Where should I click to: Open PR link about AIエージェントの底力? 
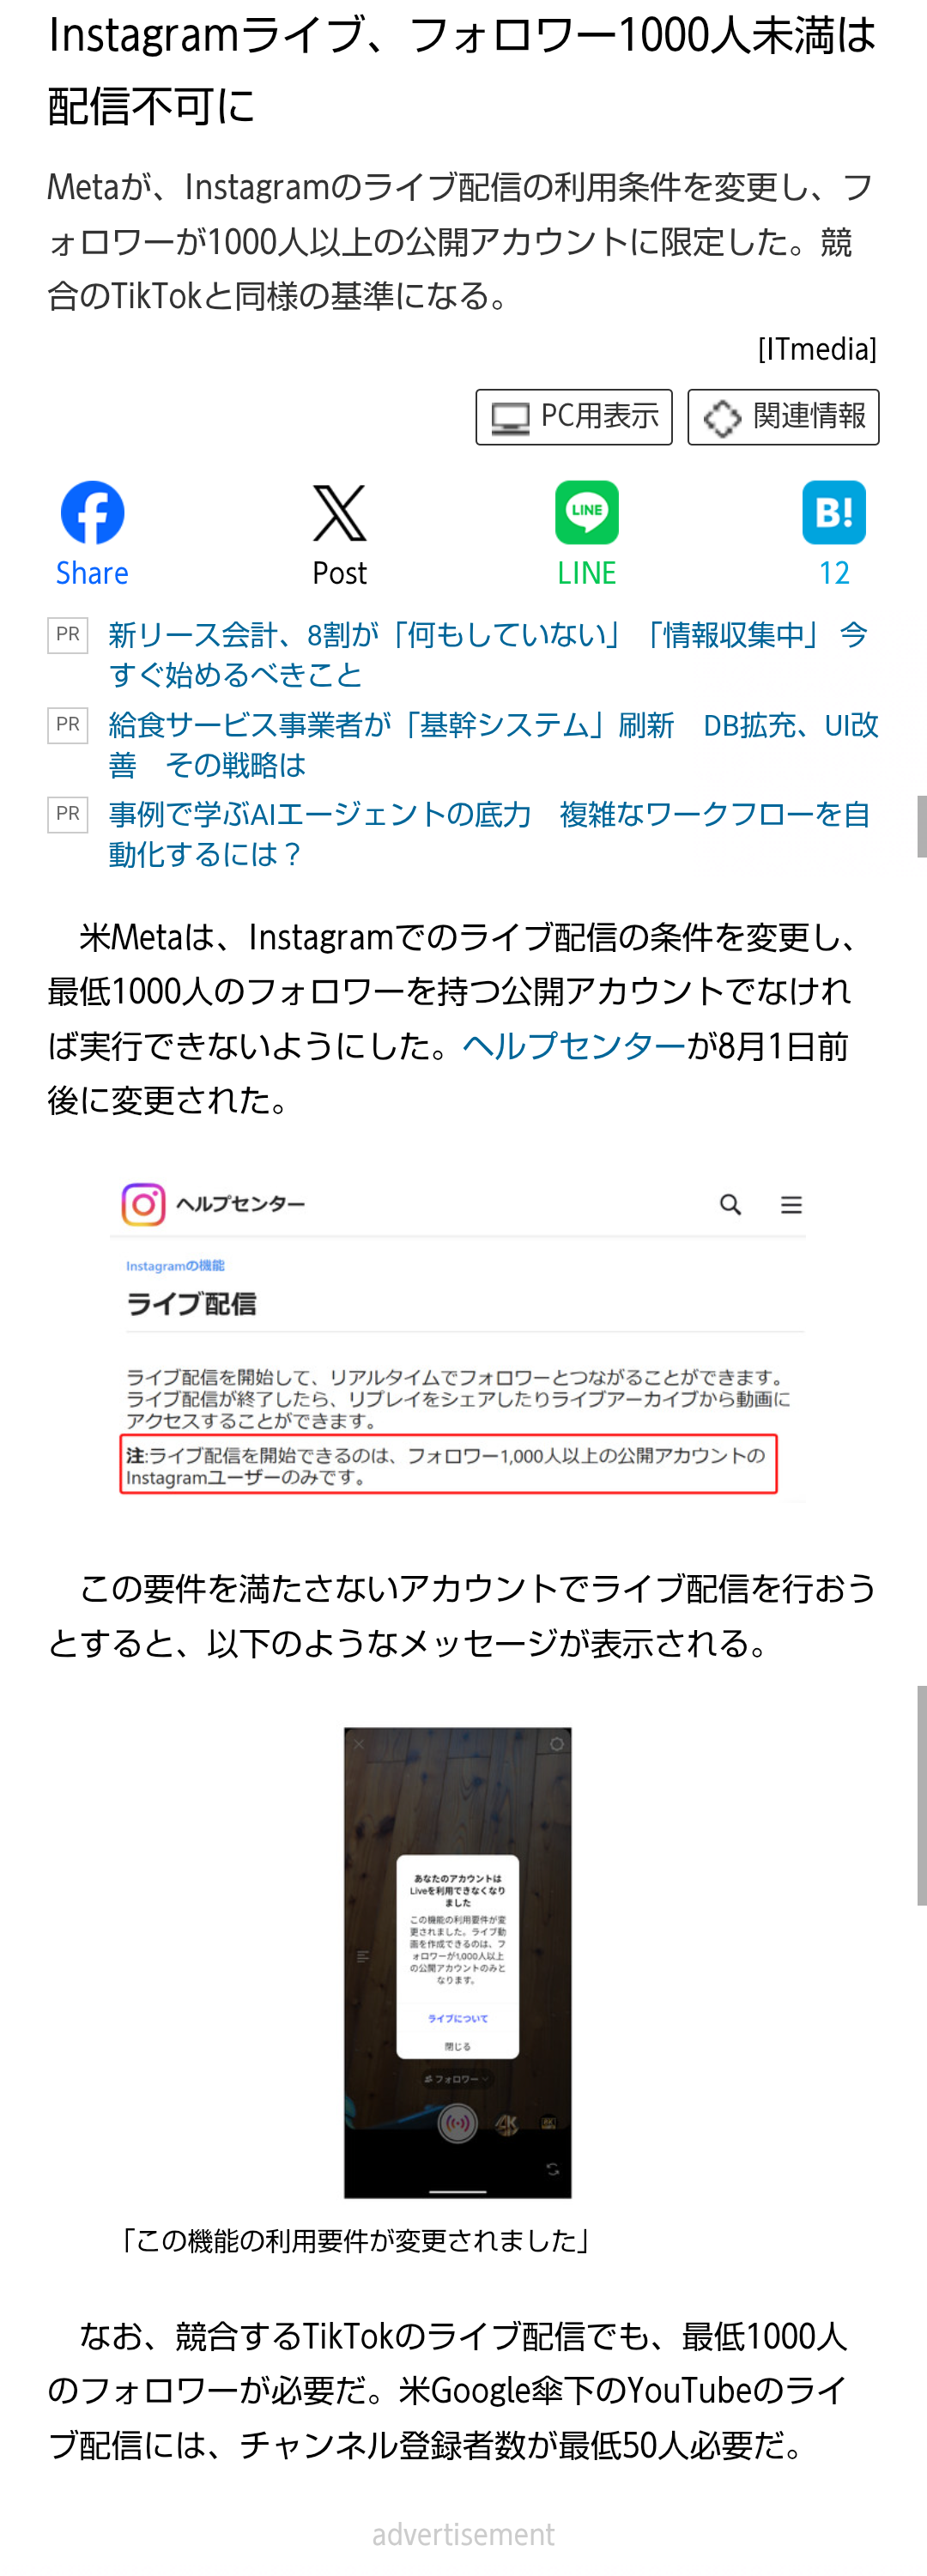coord(490,834)
